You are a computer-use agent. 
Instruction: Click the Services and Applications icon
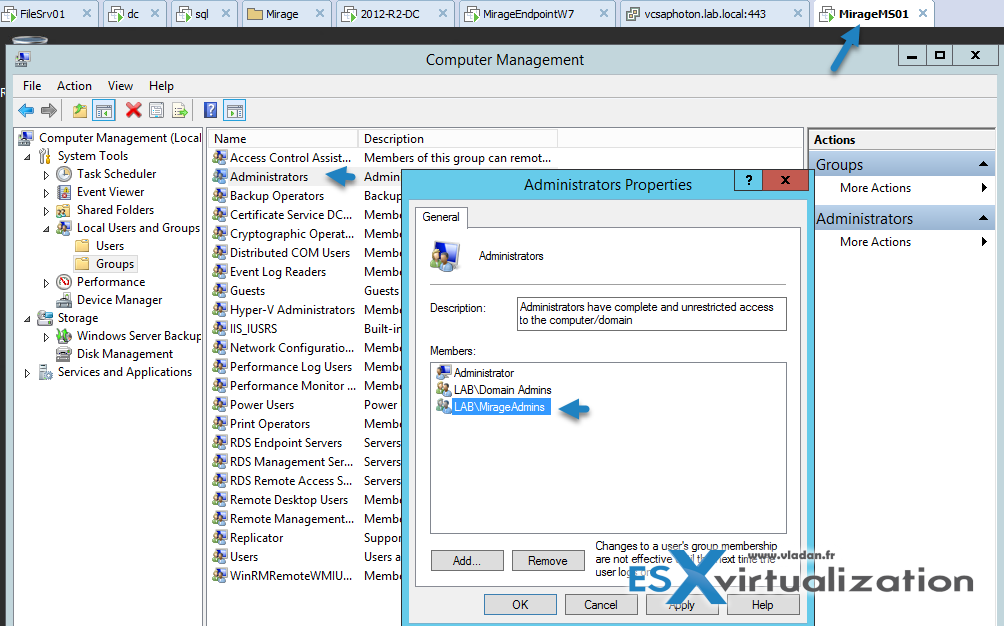(x=45, y=372)
